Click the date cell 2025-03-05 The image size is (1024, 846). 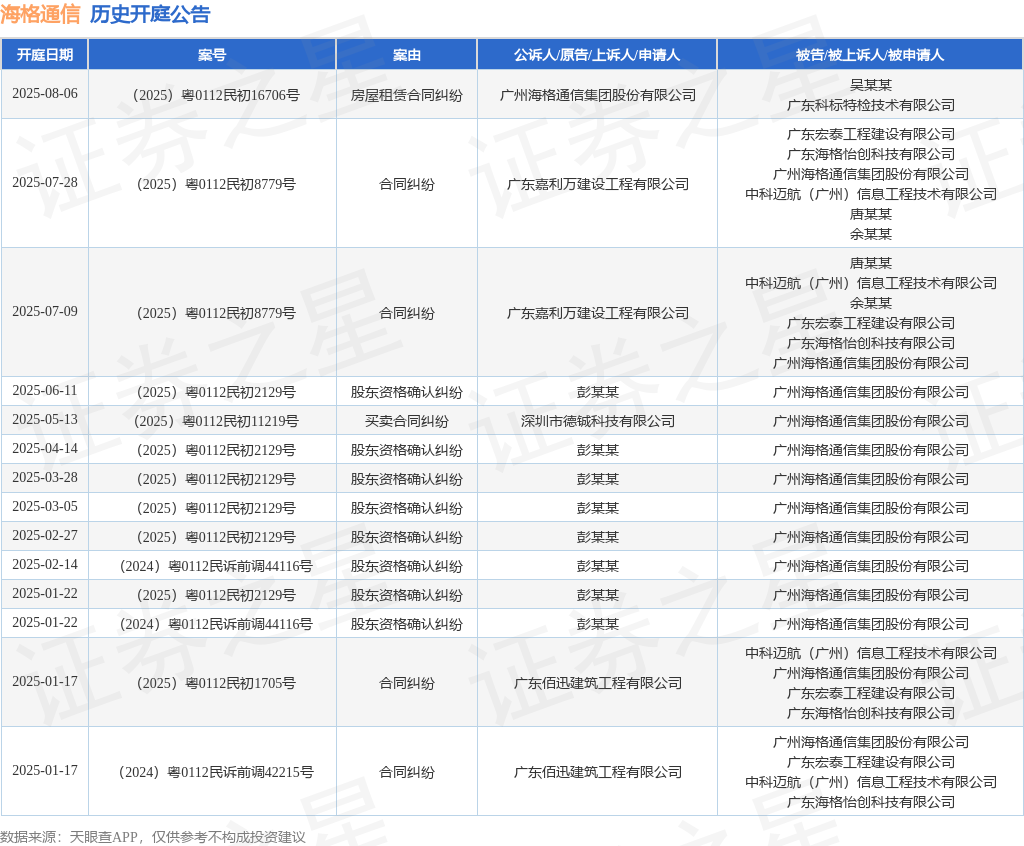[x=44, y=506]
